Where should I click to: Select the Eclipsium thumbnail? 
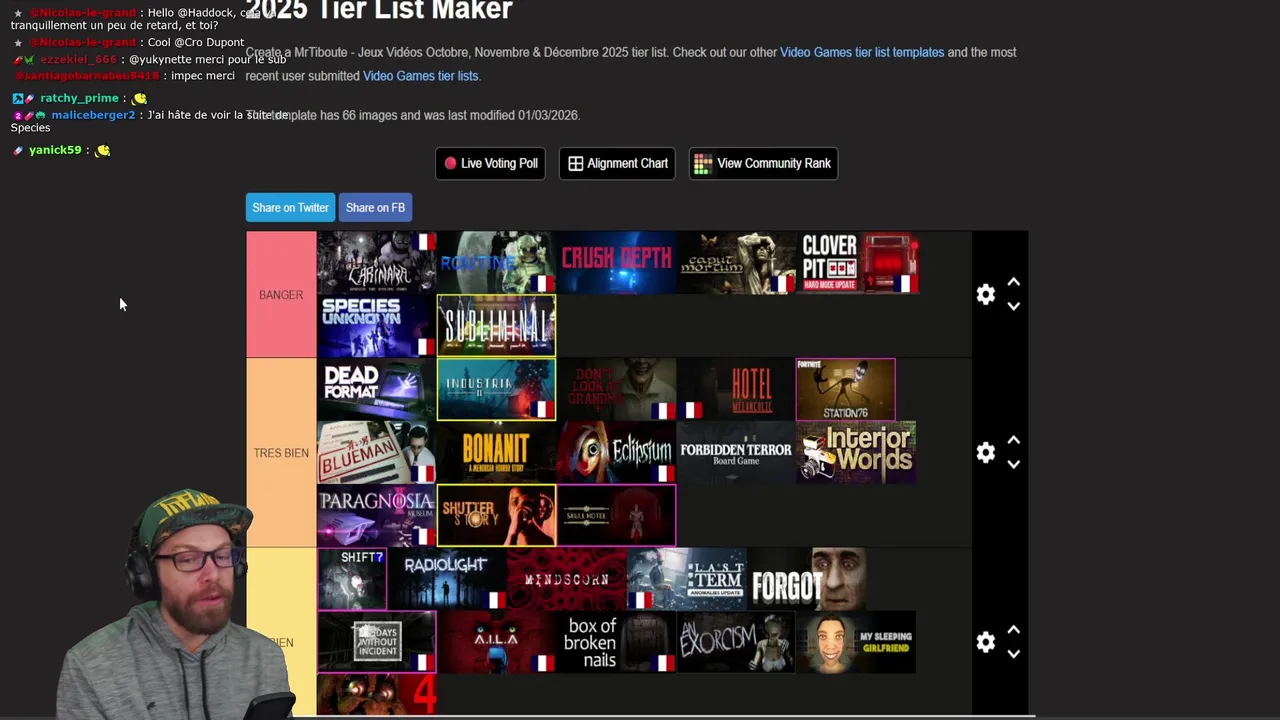(616, 452)
